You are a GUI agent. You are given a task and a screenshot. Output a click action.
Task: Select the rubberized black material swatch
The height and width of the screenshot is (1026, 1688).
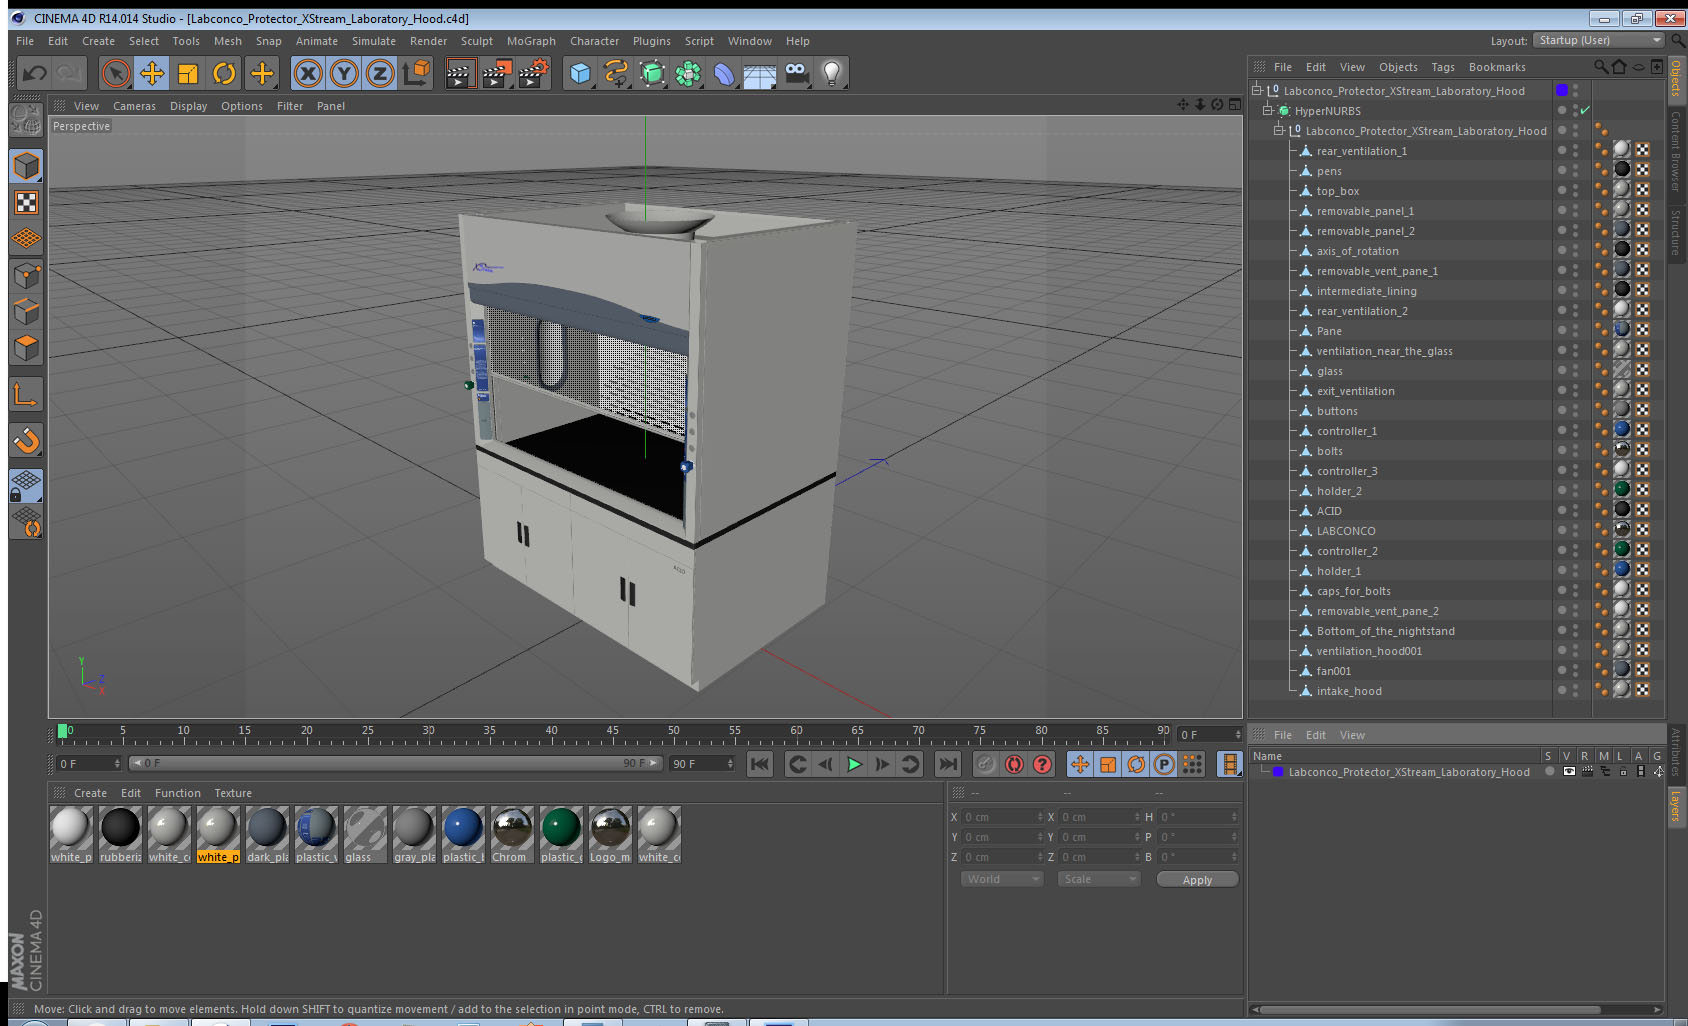coord(120,835)
